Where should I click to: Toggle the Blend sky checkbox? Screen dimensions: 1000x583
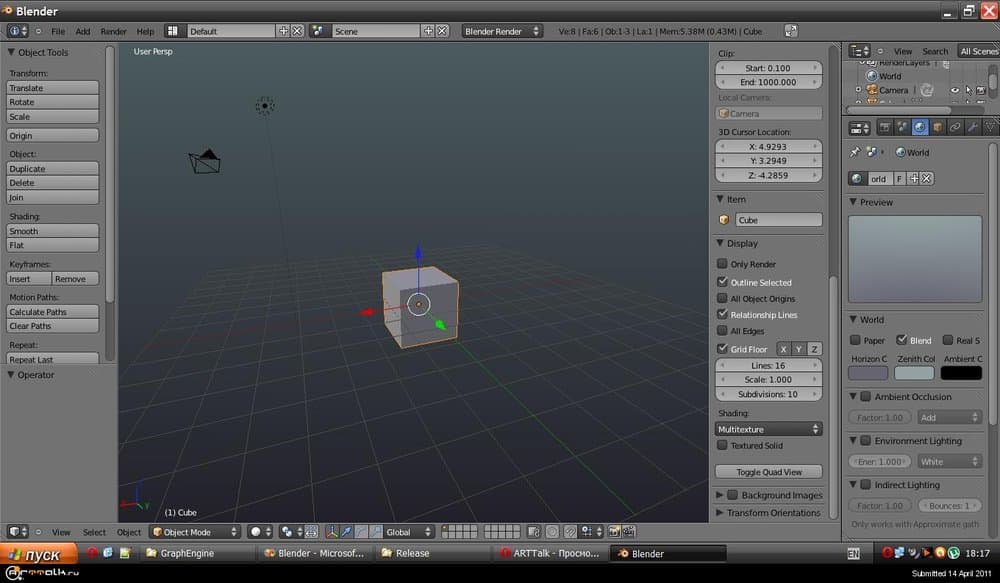click(901, 340)
